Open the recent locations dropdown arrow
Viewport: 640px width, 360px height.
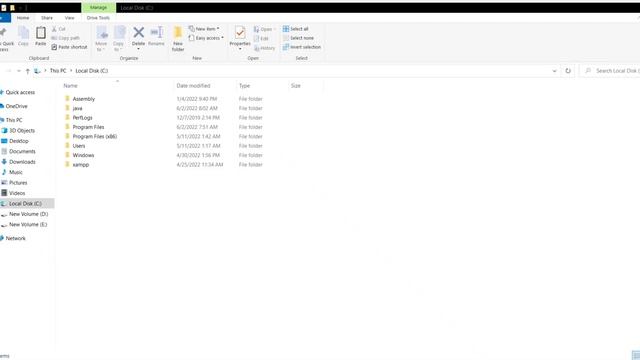(19, 71)
